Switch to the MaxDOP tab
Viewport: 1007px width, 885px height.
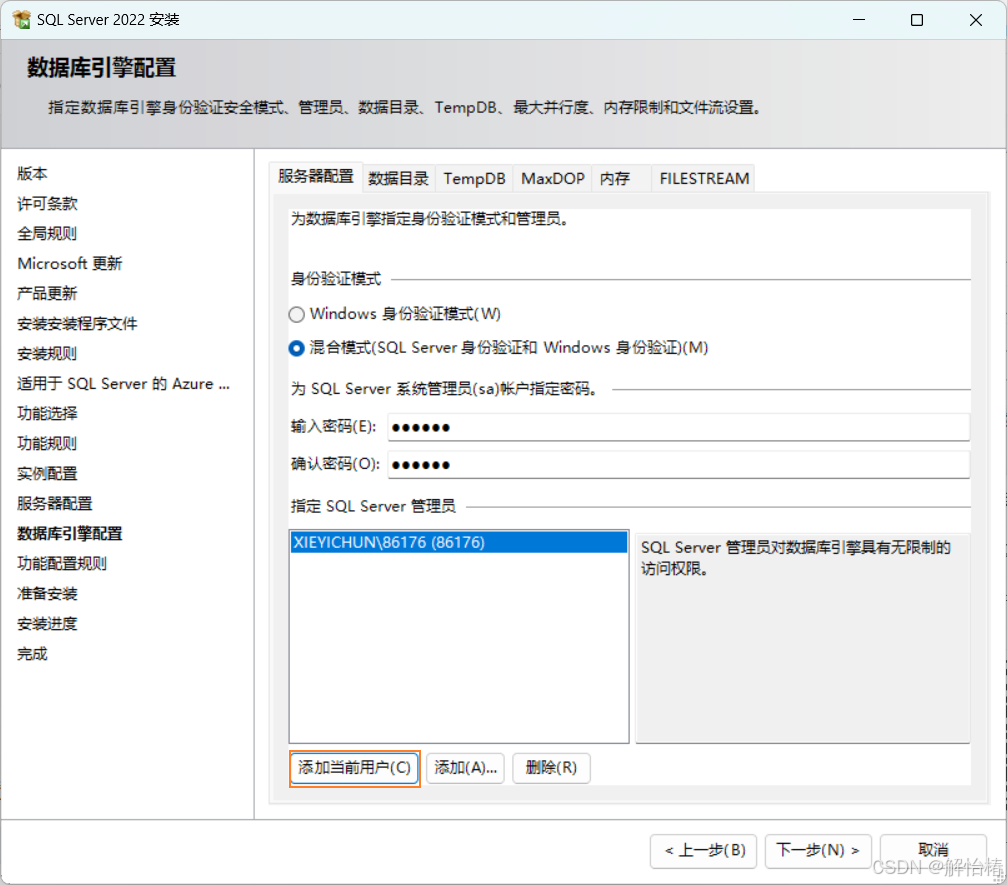tap(552, 179)
